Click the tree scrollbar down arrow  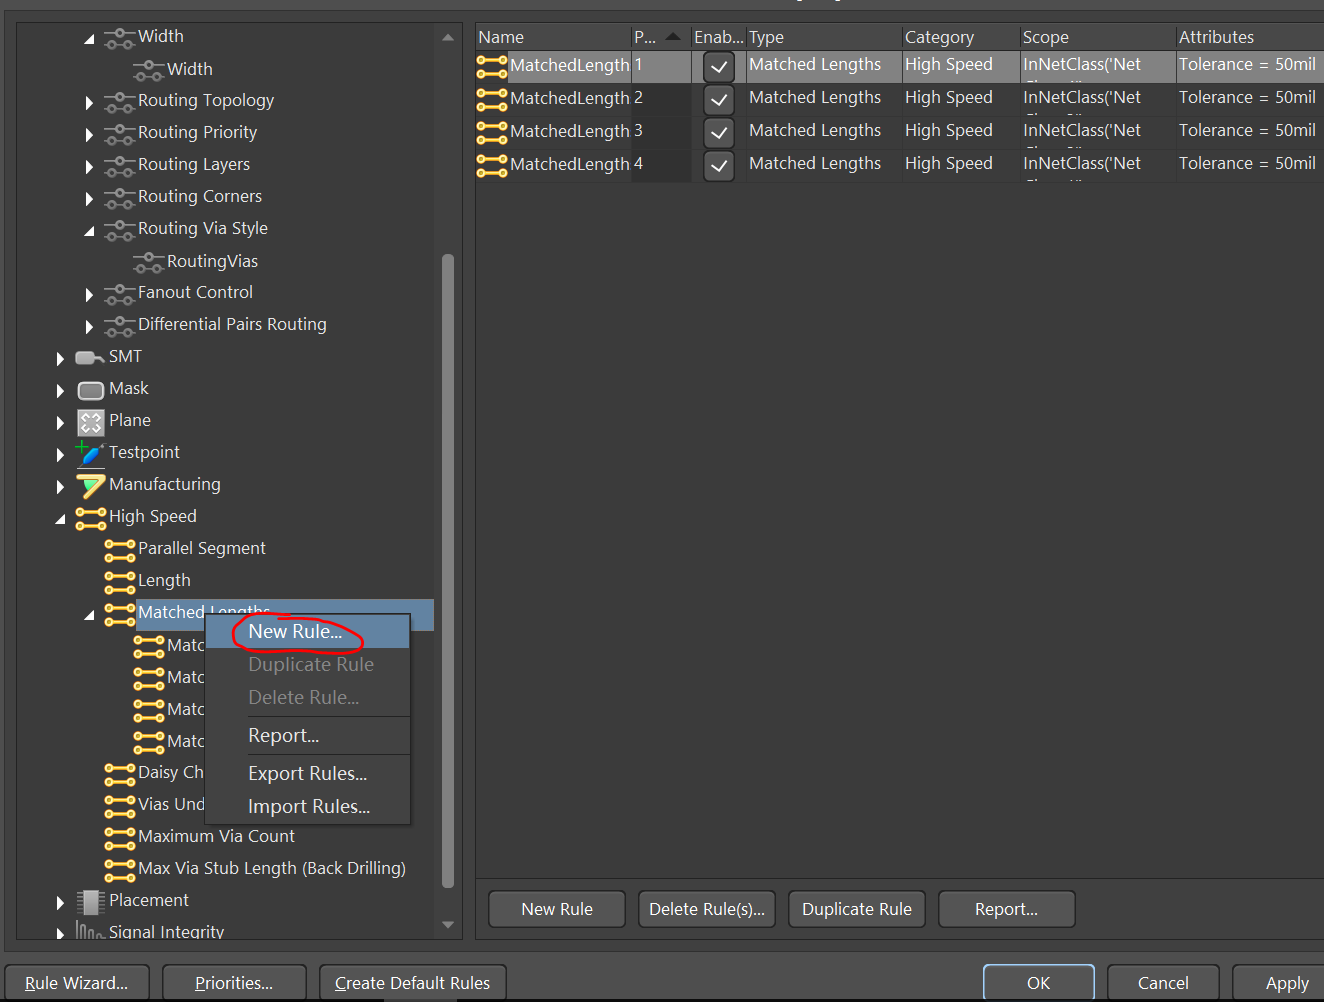448,925
